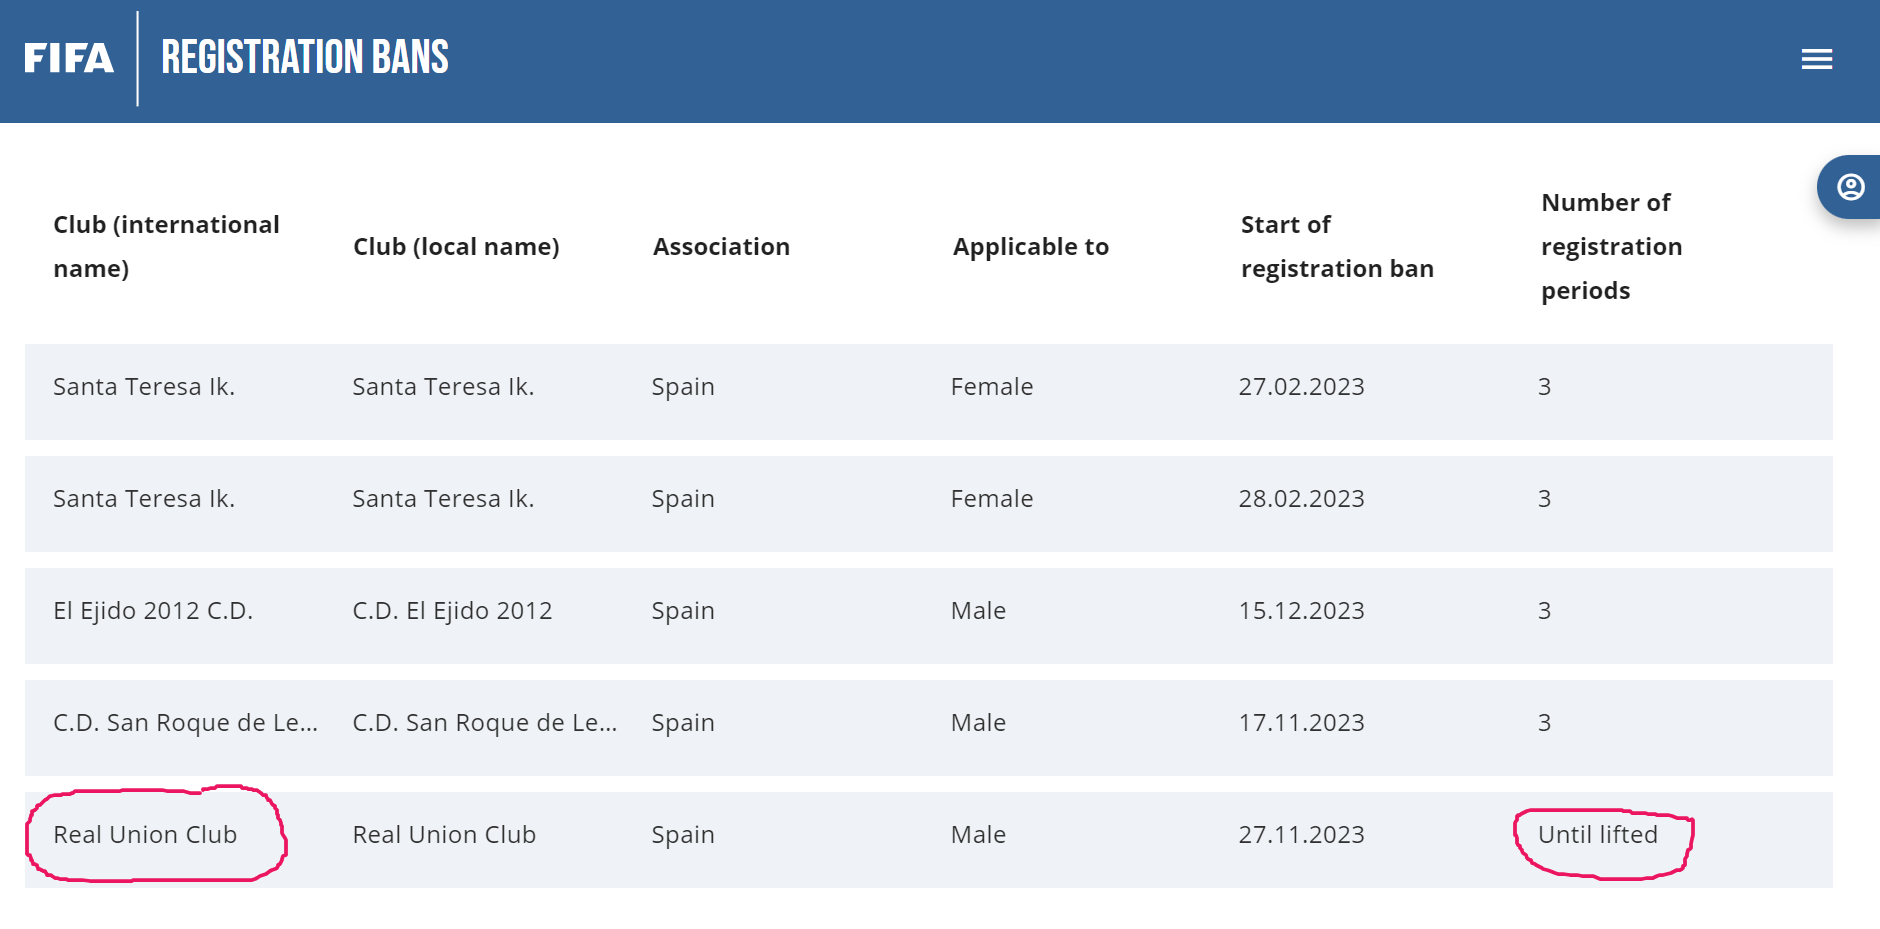
Task: Click the 28.02.2023 start date
Action: point(1301,499)
